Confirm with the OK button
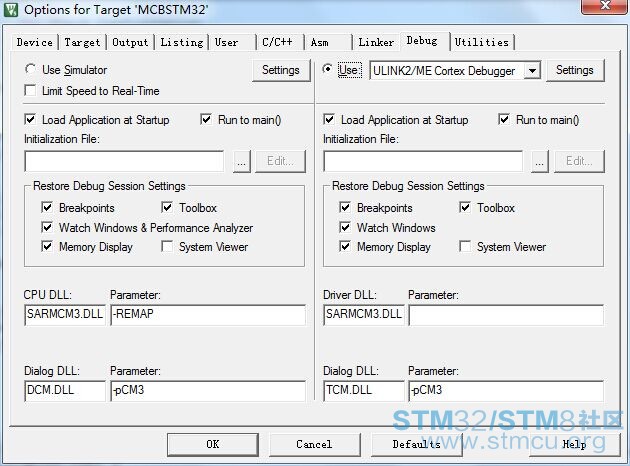This screenshot has height=466, width=630. pos(213,444)
